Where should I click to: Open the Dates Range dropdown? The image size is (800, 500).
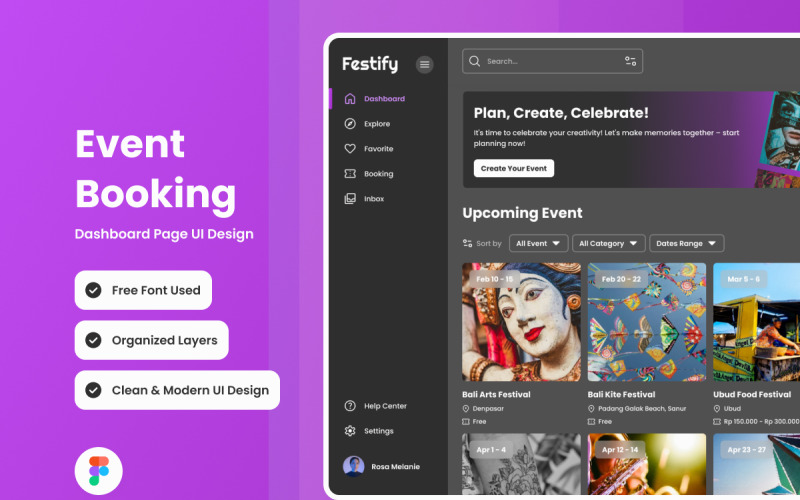coord(686,243)
